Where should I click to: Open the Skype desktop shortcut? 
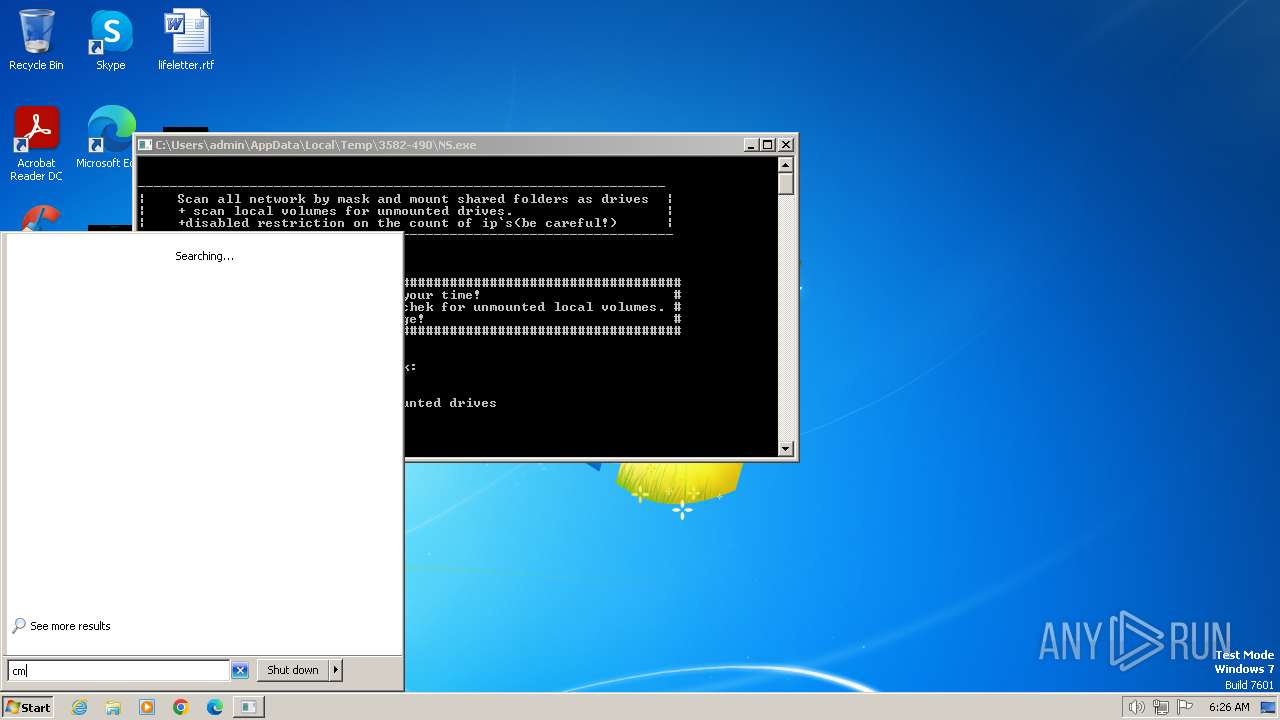[110, 41]
